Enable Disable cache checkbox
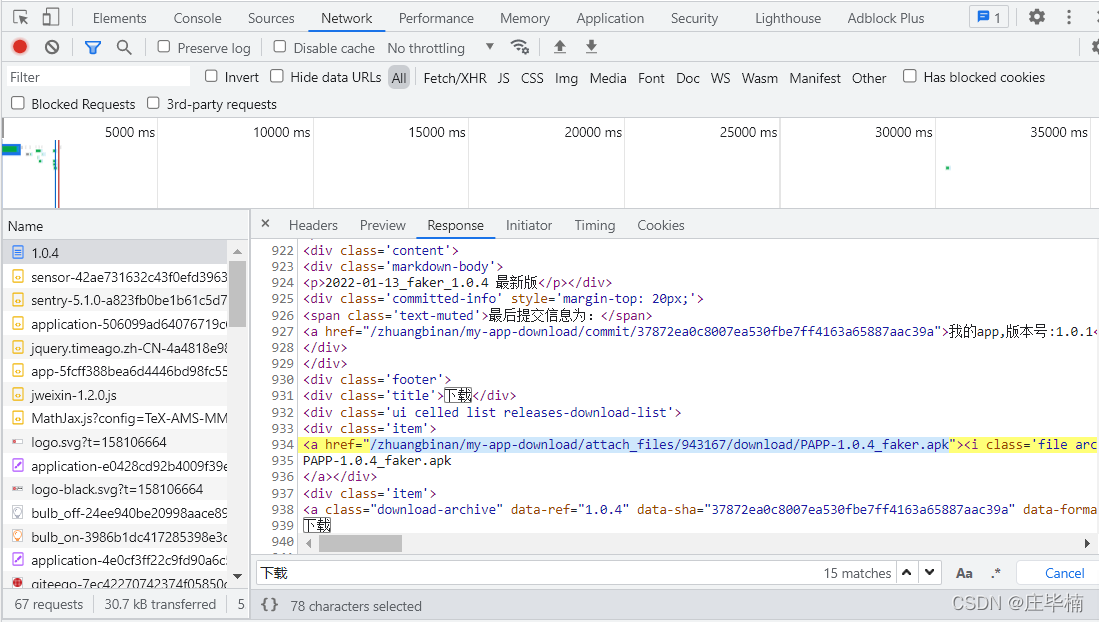1099x622 pixels. tap(280, 46)
